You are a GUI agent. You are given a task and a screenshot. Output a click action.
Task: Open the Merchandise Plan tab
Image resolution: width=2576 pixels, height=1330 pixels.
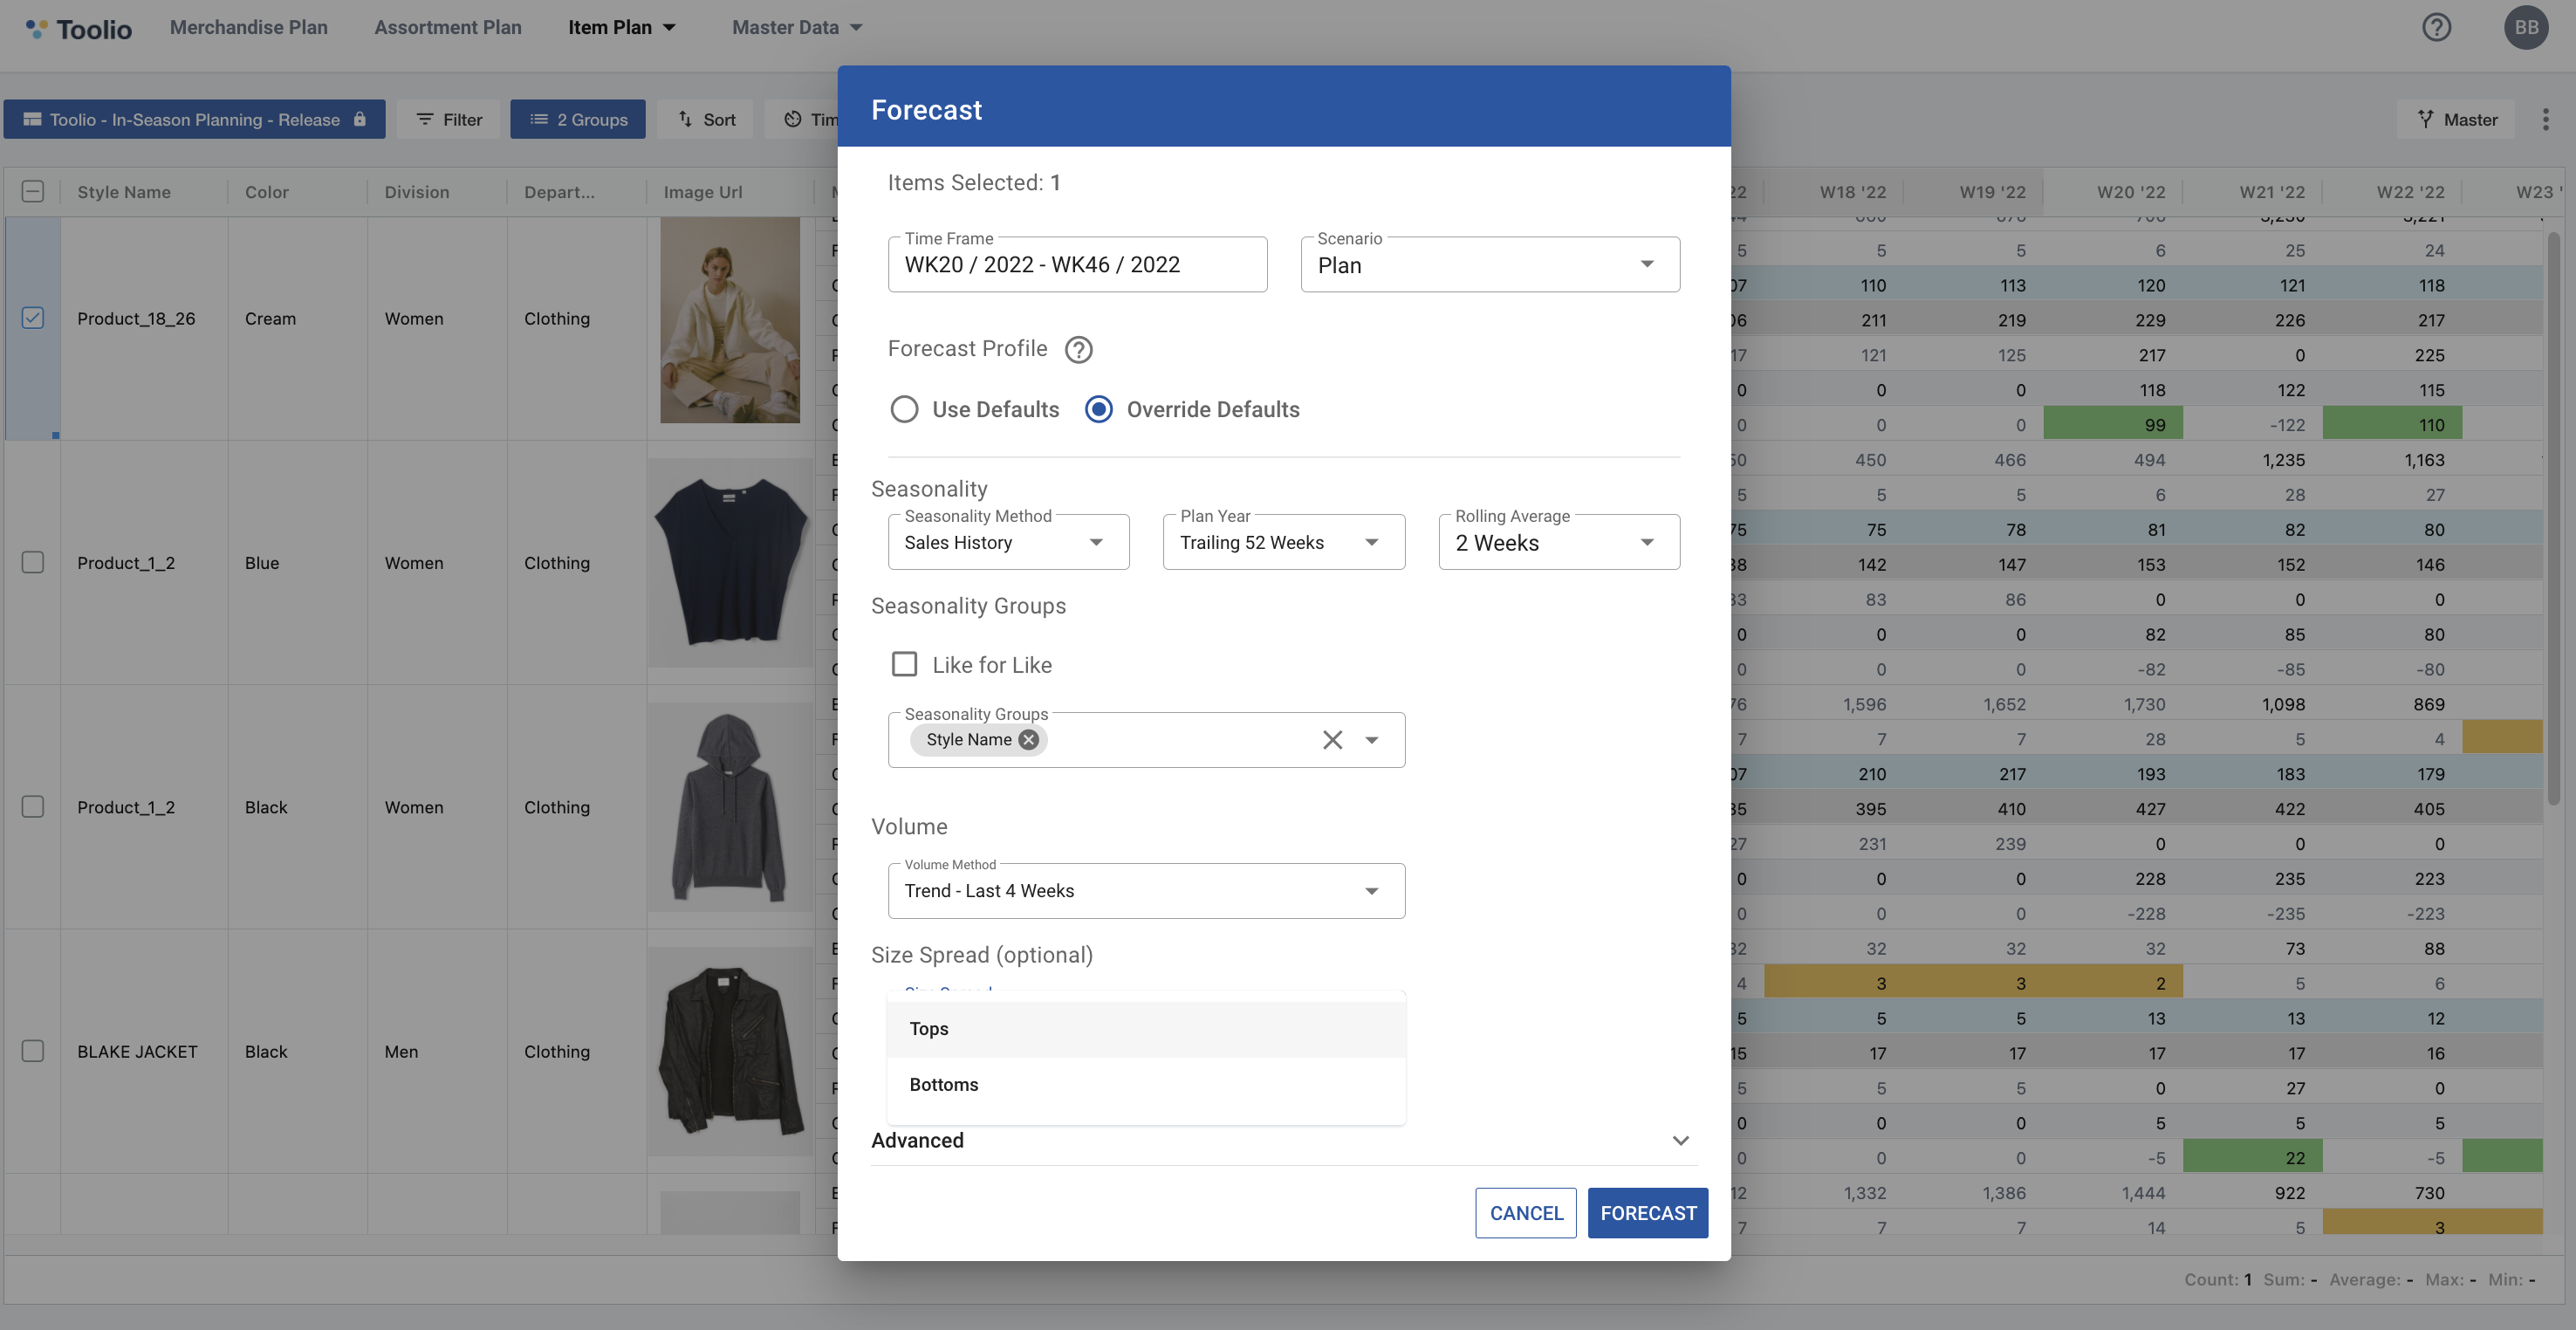pyautogui.click(x=248, y=27)
